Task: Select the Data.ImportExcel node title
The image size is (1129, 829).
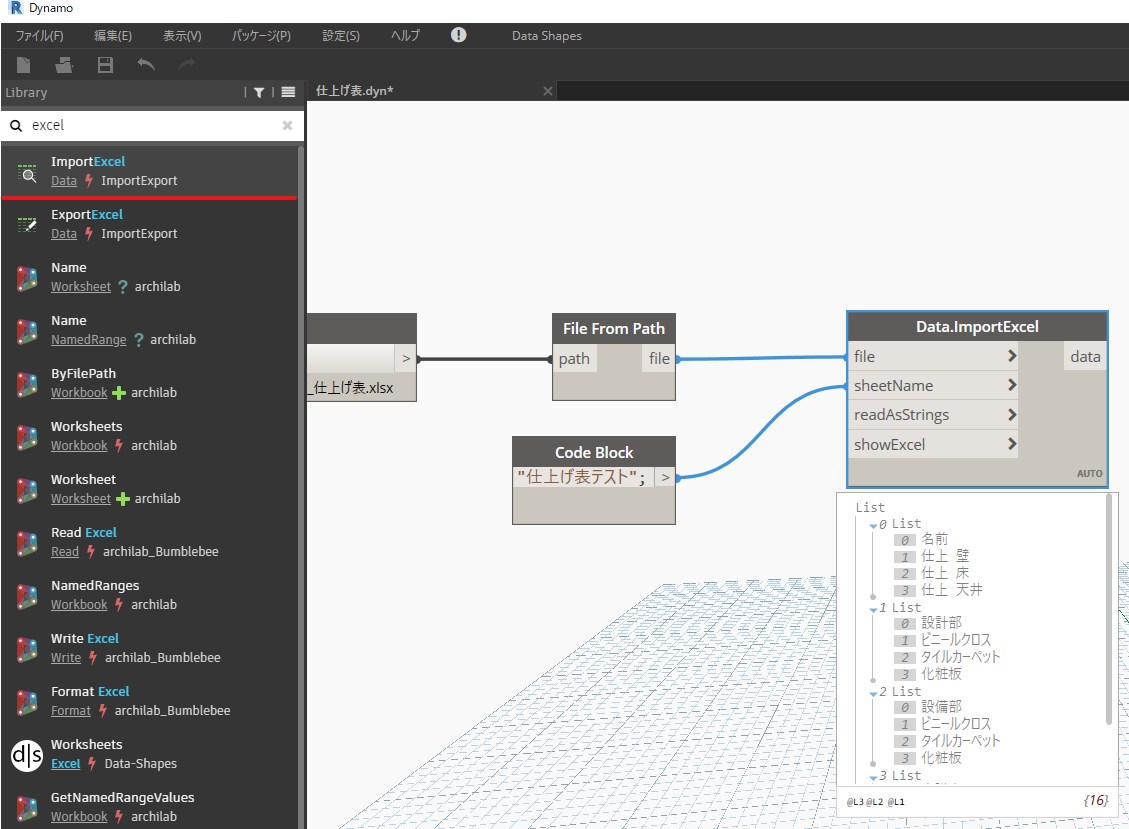Action: click(x=977, y=327)
